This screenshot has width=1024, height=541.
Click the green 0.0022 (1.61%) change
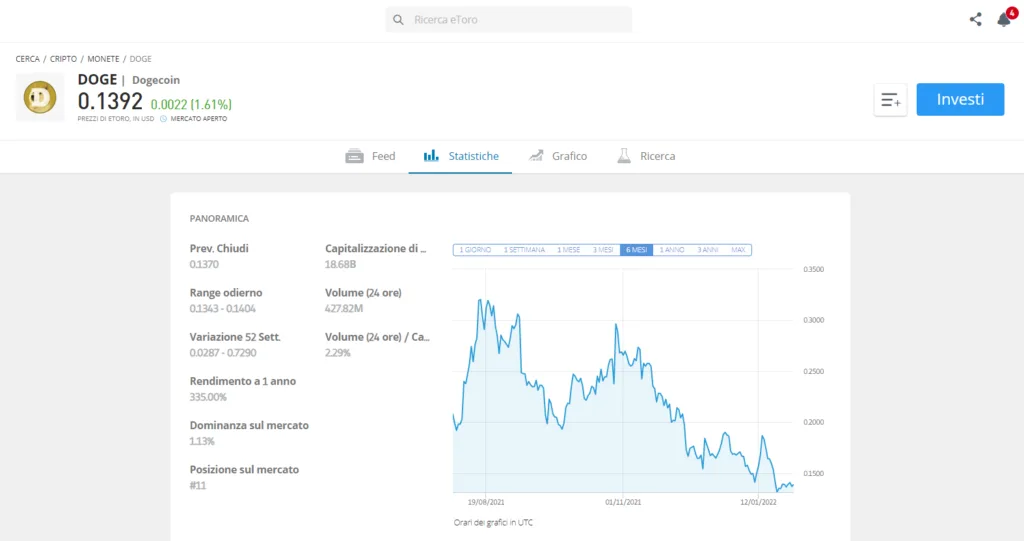(x=191, y=104)
